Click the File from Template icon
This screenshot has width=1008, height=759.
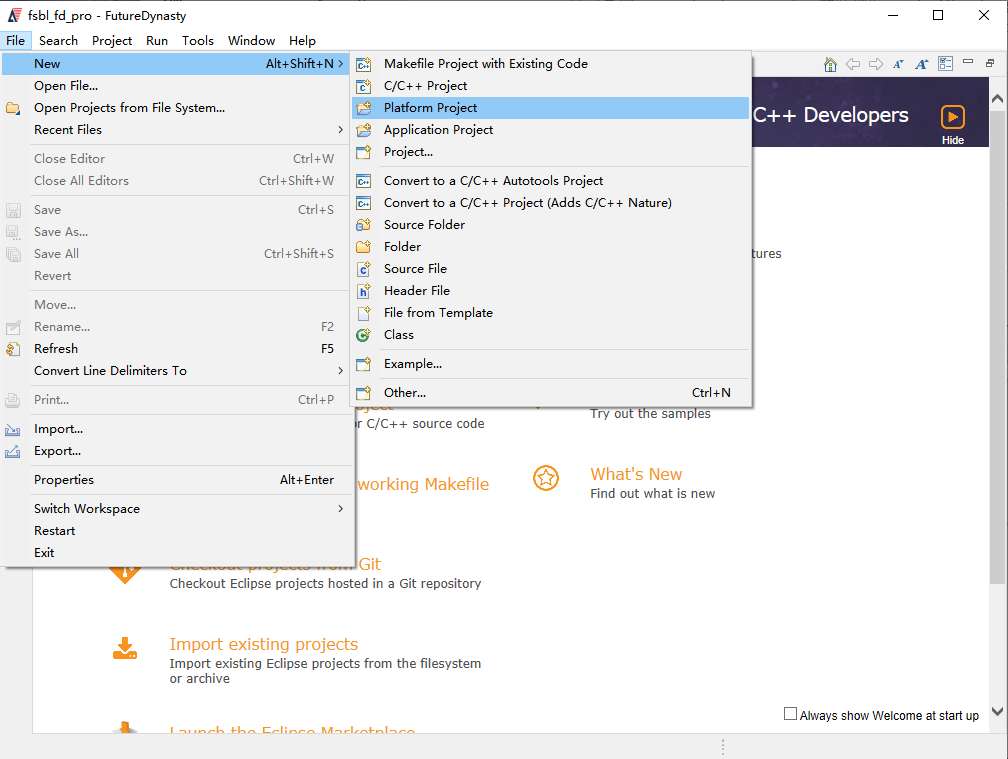click(364, 313)
